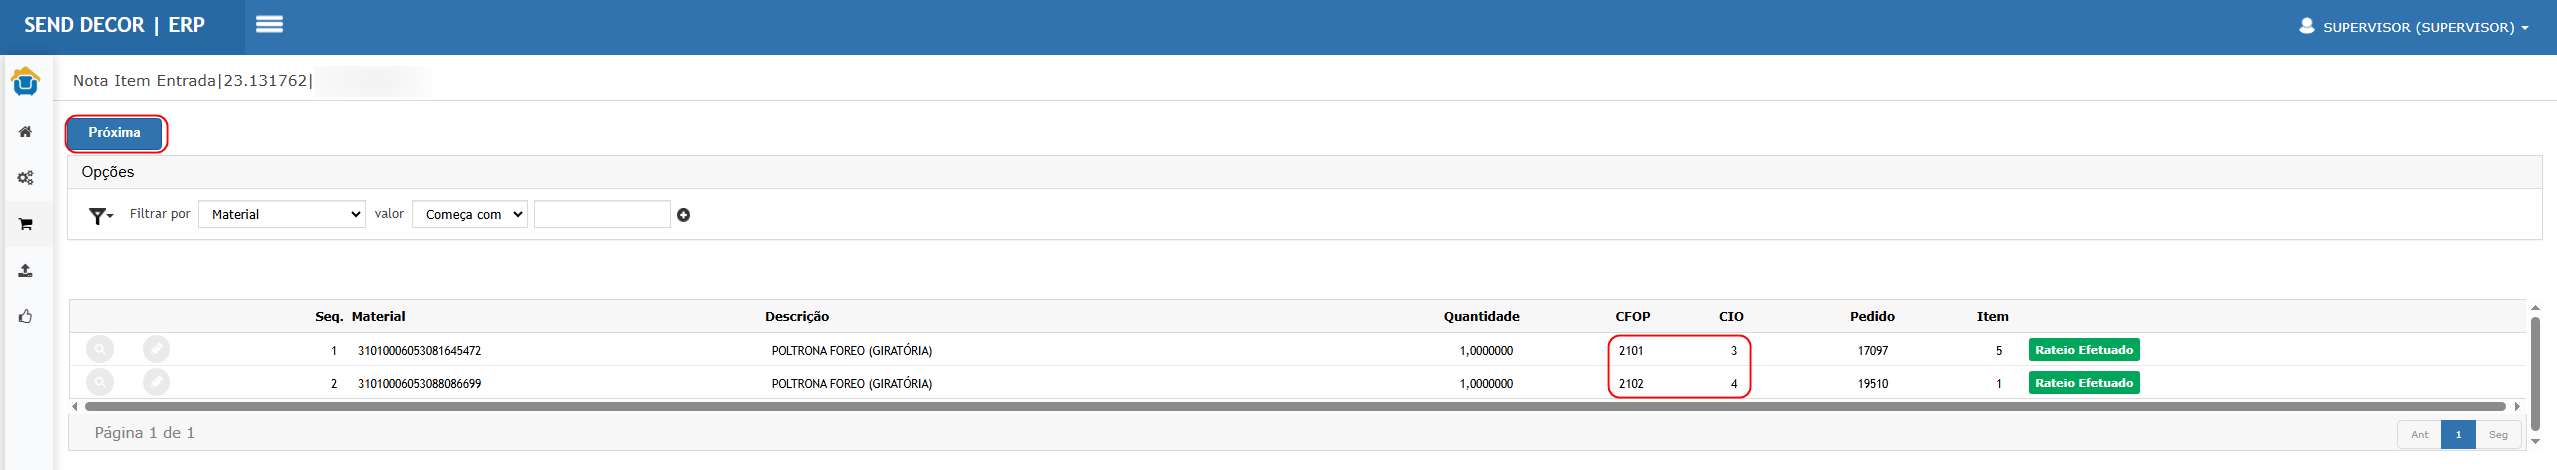The height and width of the screenshot is (470, 2557).
Task: View details of item Seq. 1 magnifier icon
Action: (x=100, y=349)
